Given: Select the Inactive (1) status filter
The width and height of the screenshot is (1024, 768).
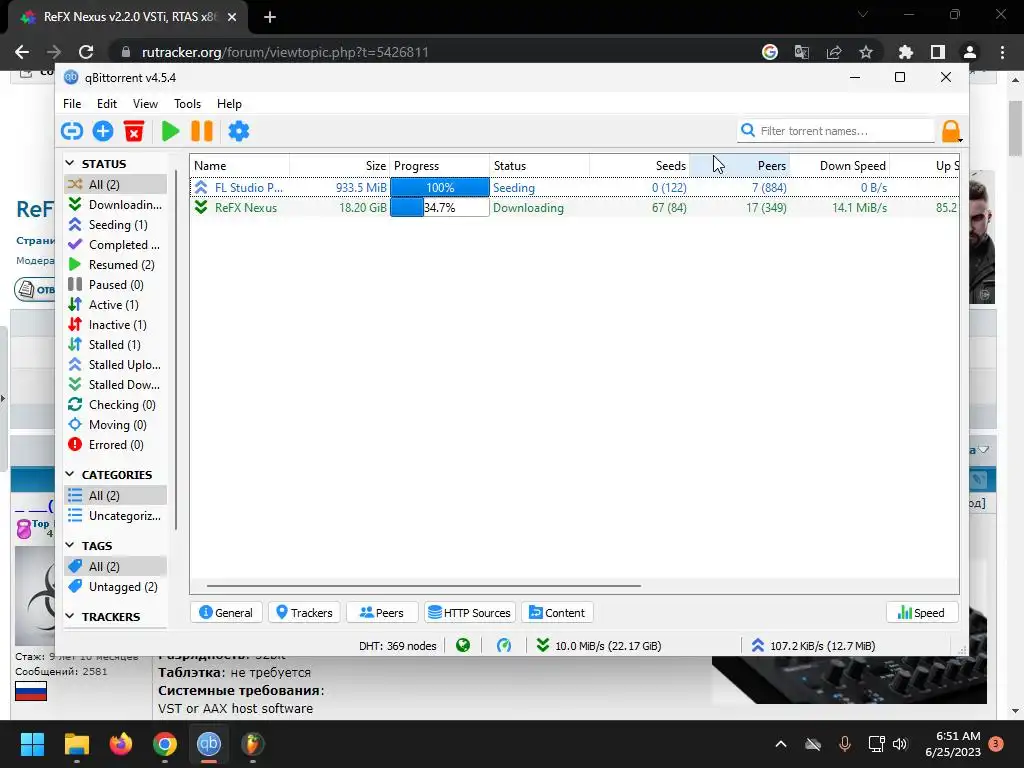Looking at the screenshot, I should click(116, 325).
